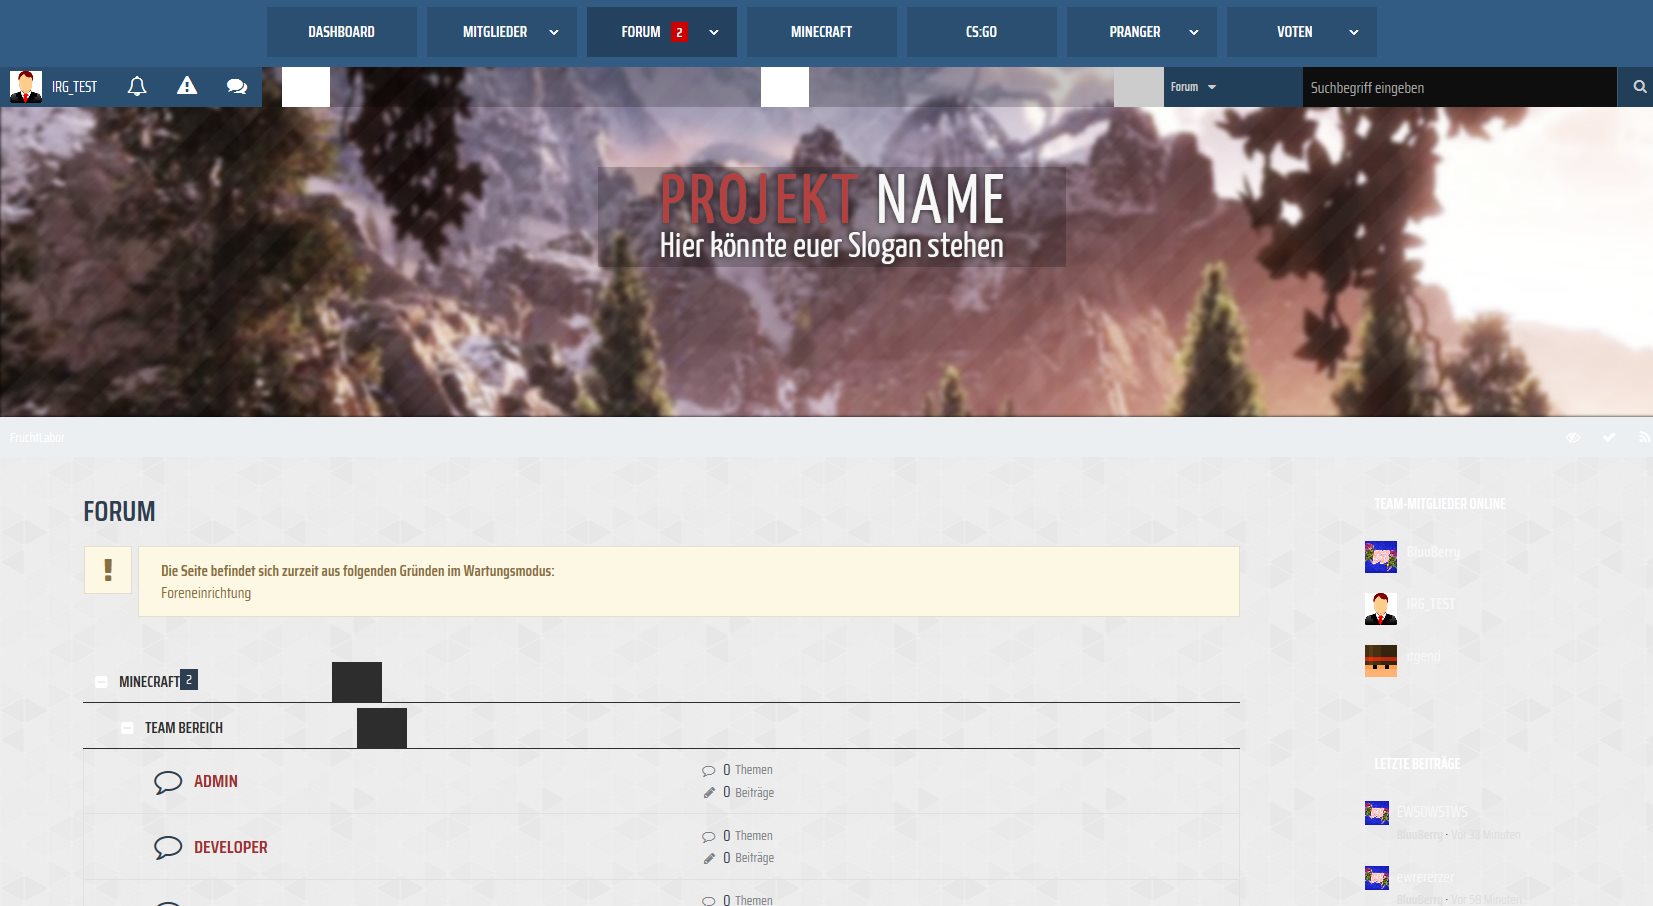This screenshot has width=1653, height=906.
Task: Toggle the eye icon for ignored forums
Action: (x=1573, y=438)
